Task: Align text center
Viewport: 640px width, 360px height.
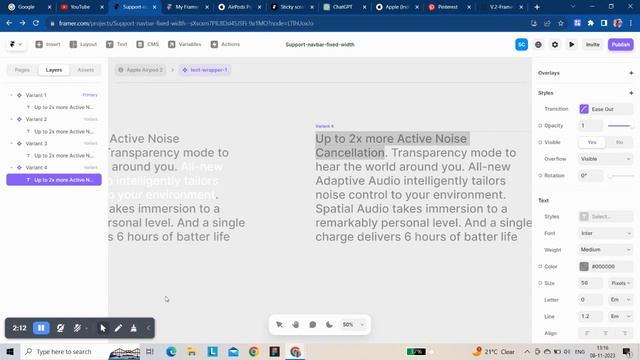Action: [606, 333]
